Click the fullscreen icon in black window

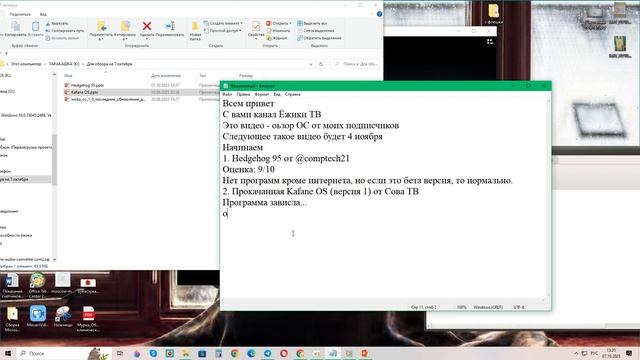(x=490, y=42)
